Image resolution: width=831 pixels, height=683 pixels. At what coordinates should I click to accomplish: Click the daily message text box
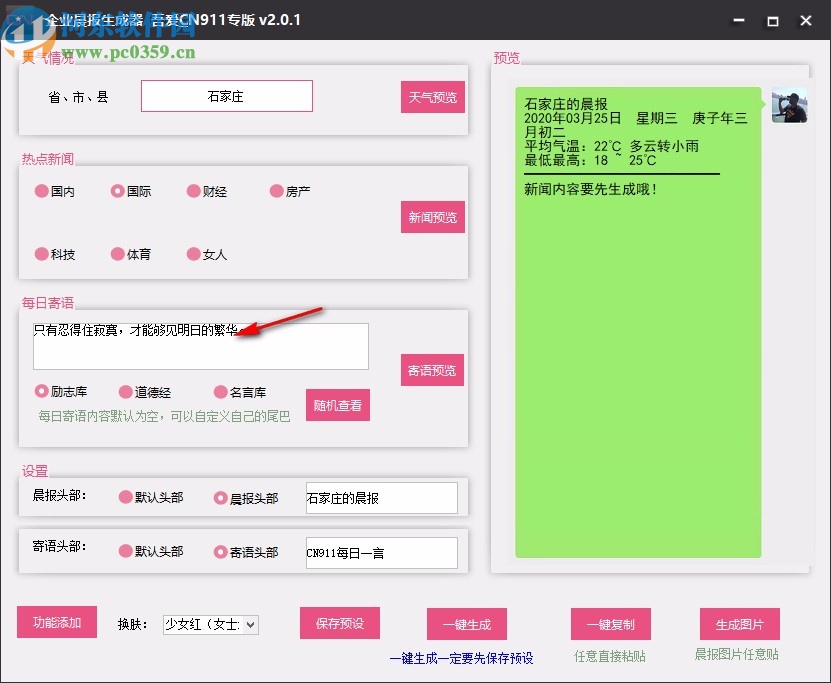[200, 346]
